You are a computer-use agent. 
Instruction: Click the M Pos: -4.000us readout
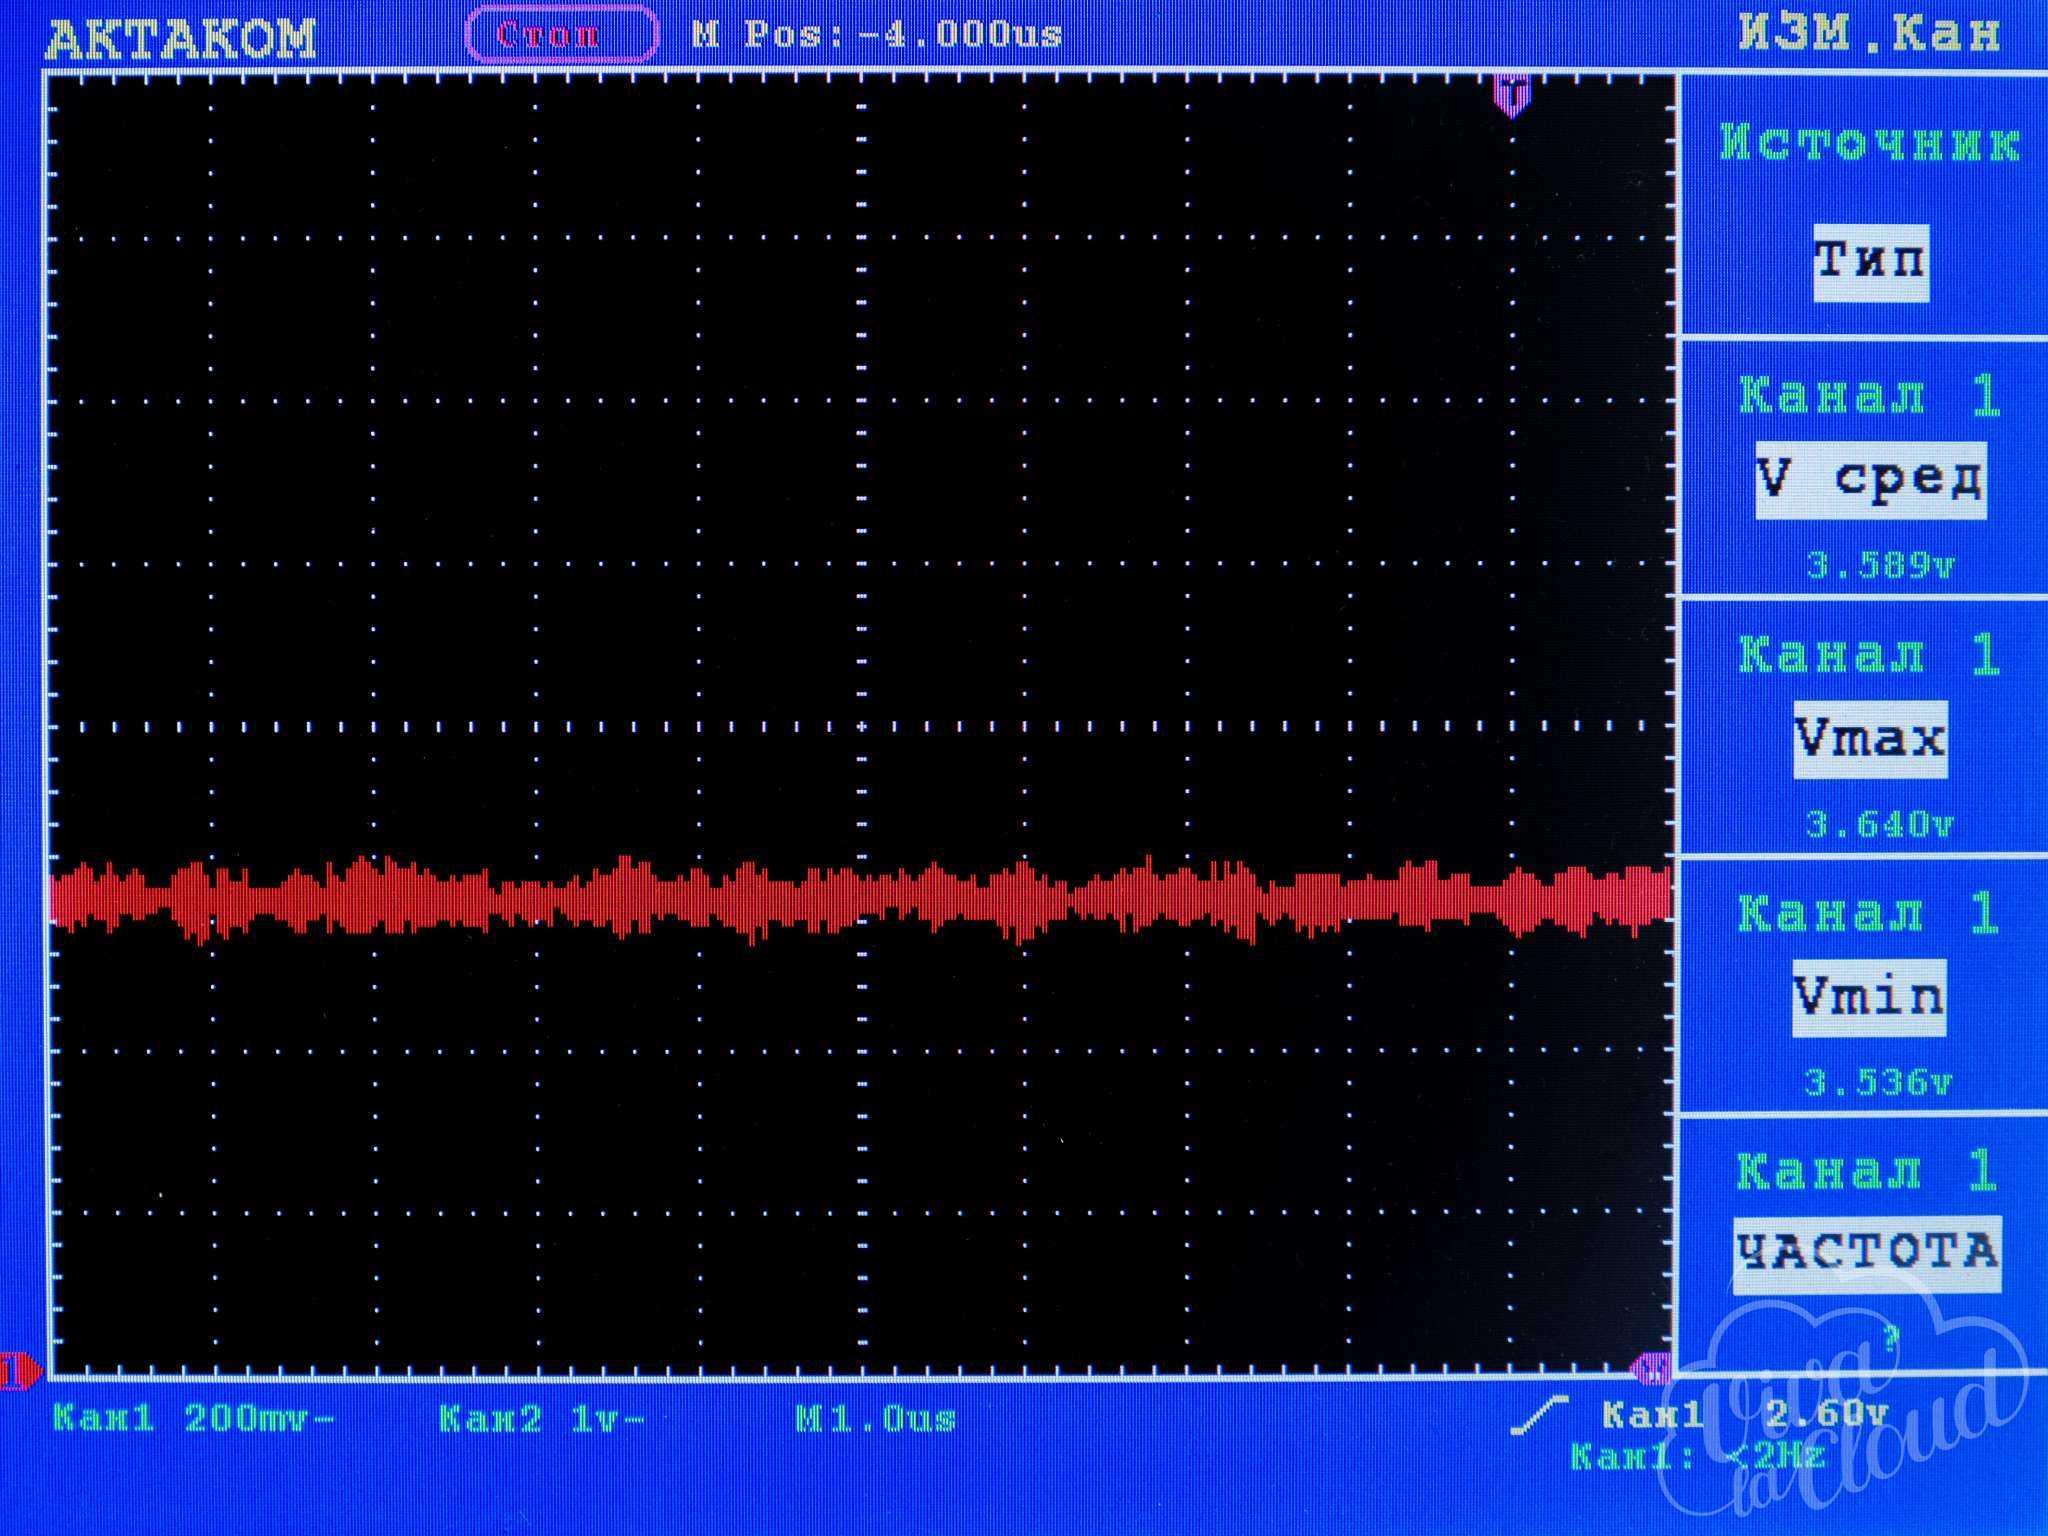tap(877, 36)
